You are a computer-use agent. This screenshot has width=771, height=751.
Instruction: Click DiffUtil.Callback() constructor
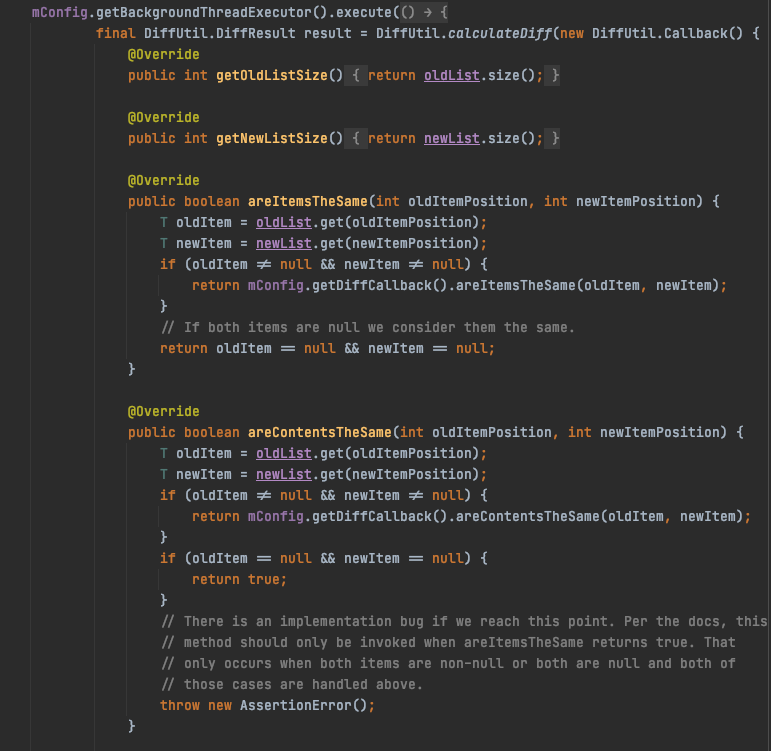(667, 33)
